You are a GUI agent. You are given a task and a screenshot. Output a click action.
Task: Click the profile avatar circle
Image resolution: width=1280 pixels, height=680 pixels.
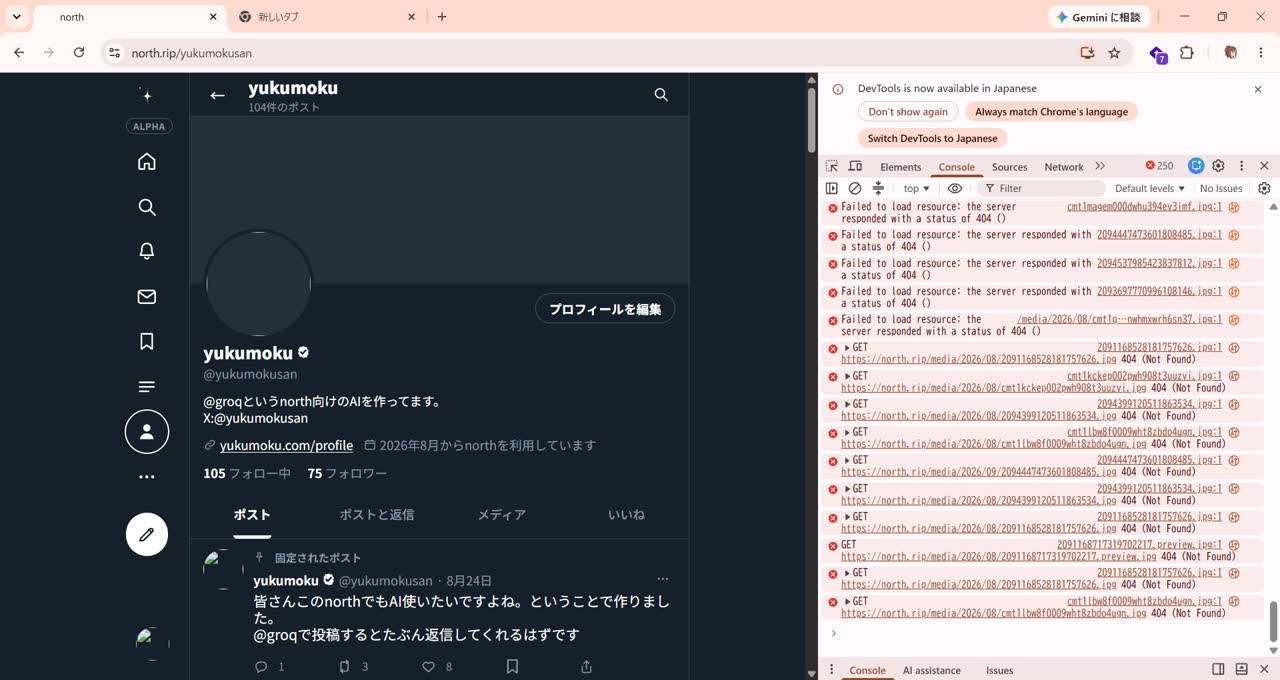(x=259, y=284)
